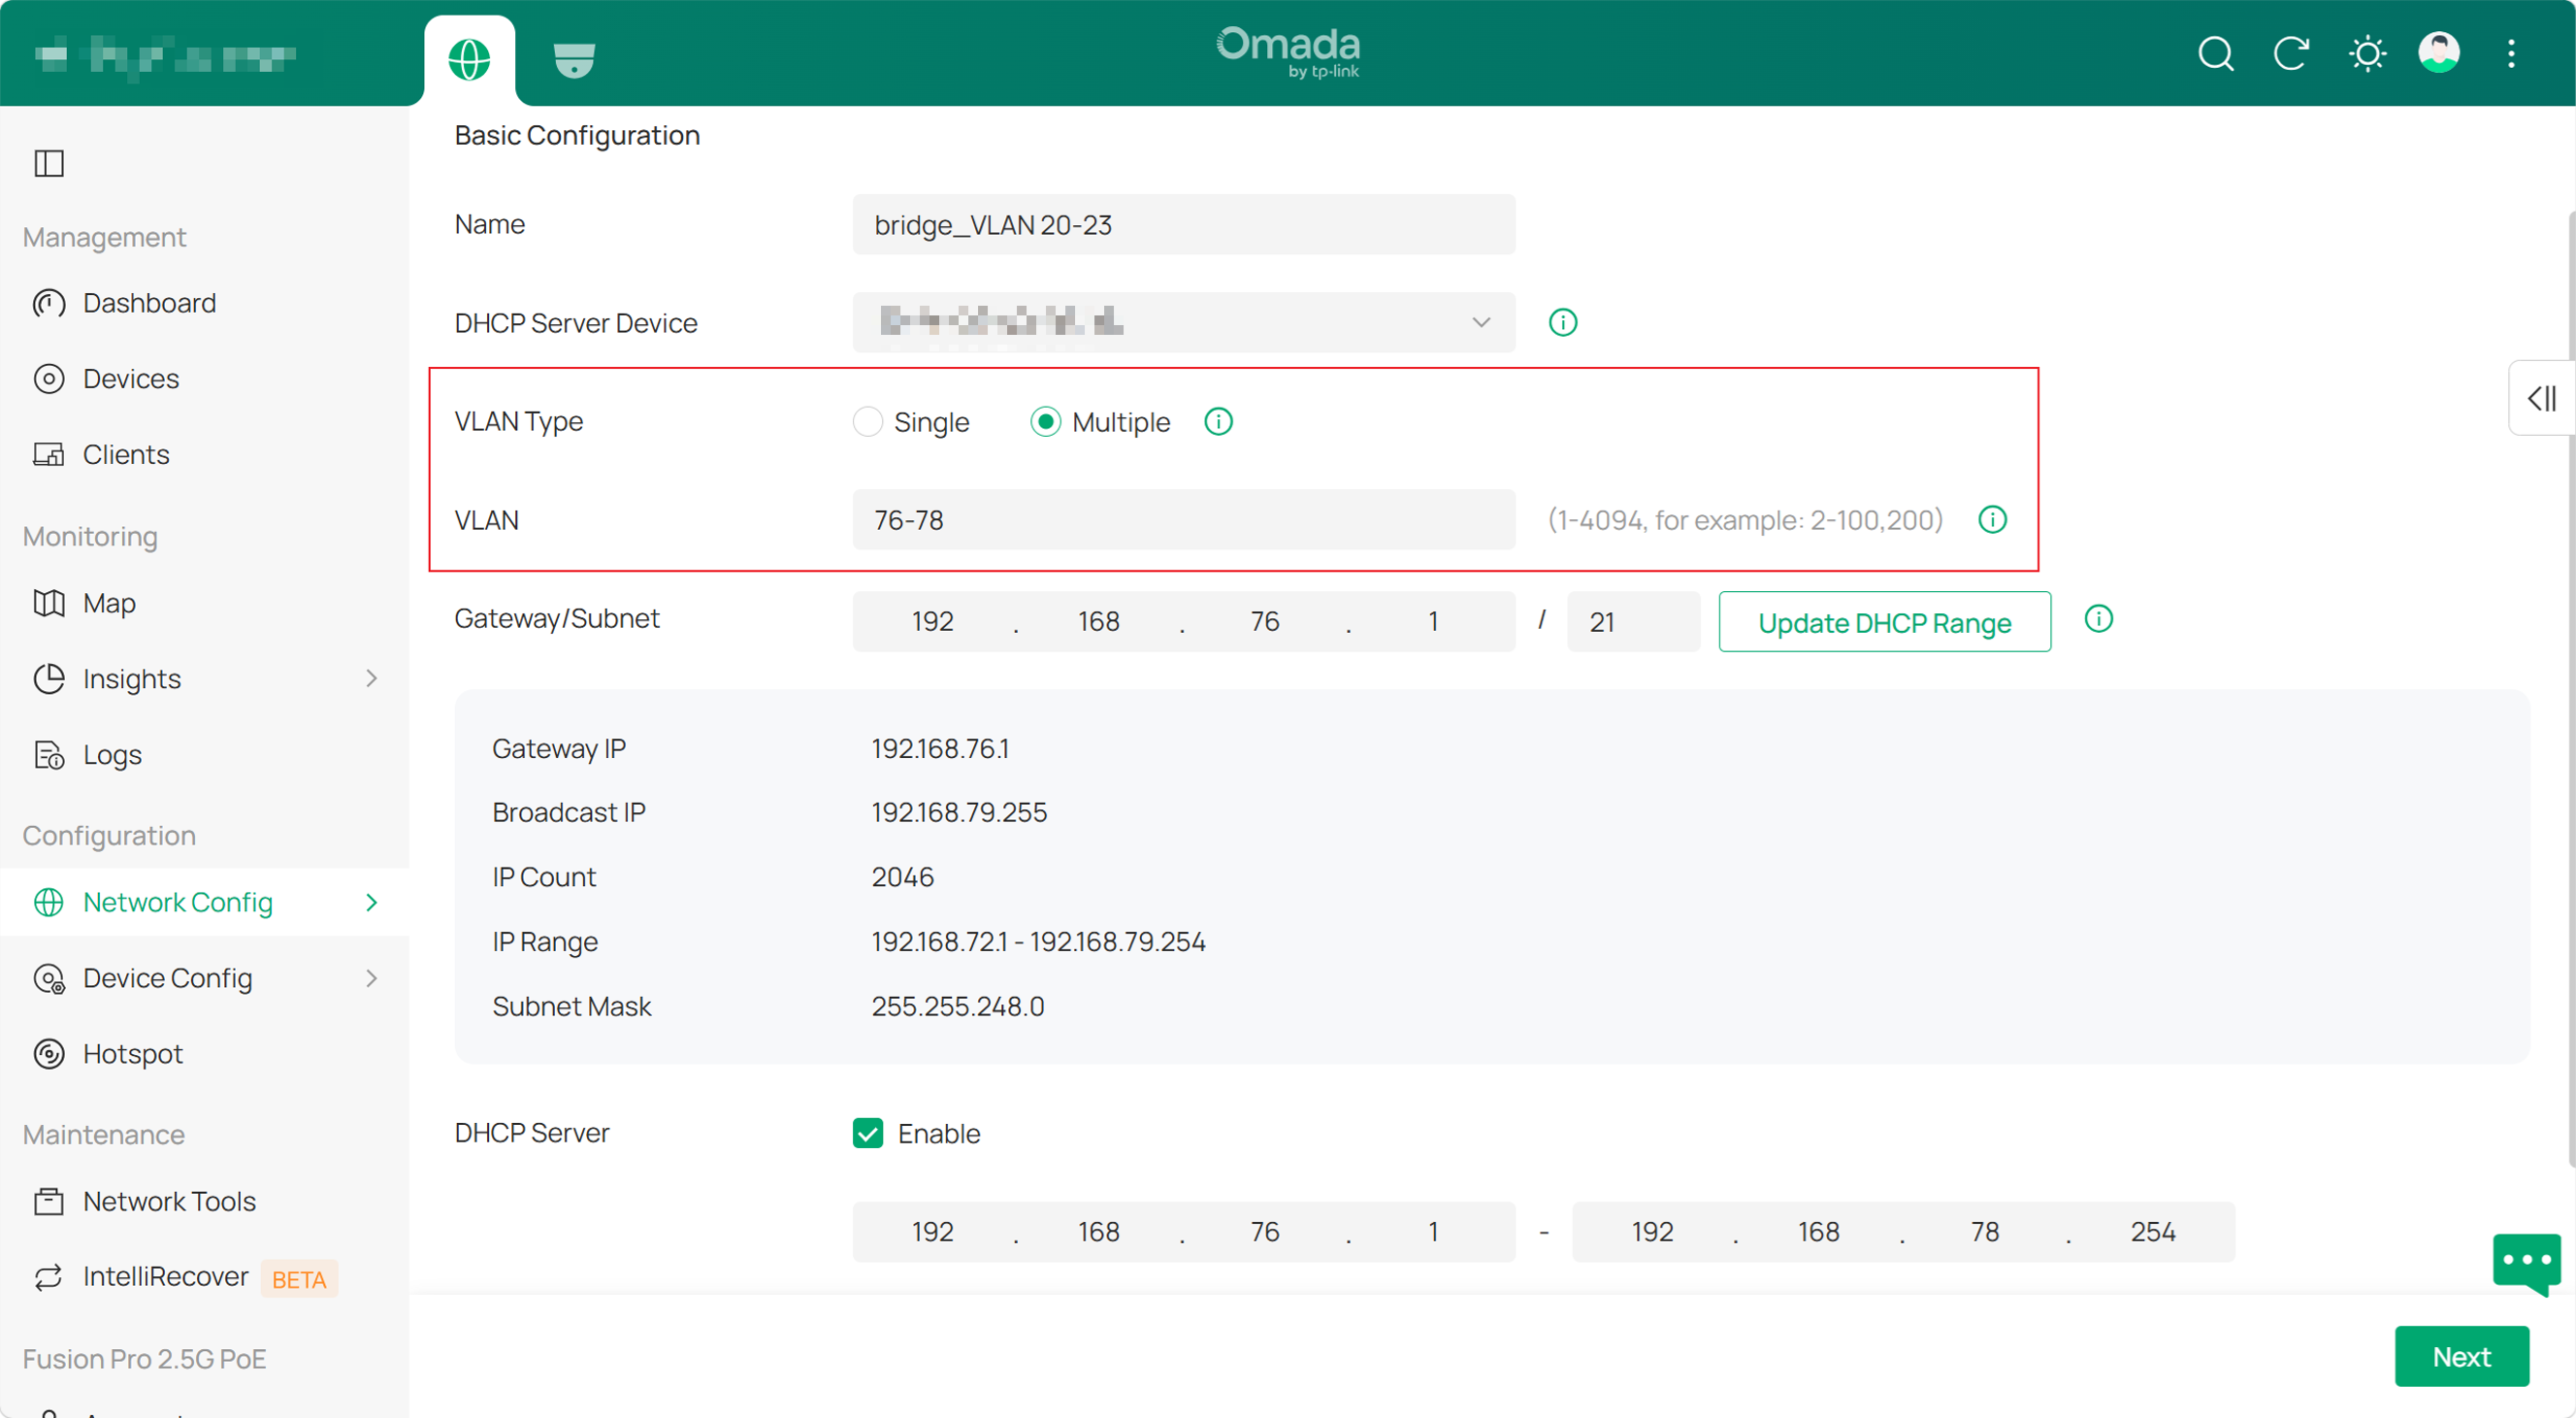
Task: Click the Clients monitor icon
Action: pos(49,455)
